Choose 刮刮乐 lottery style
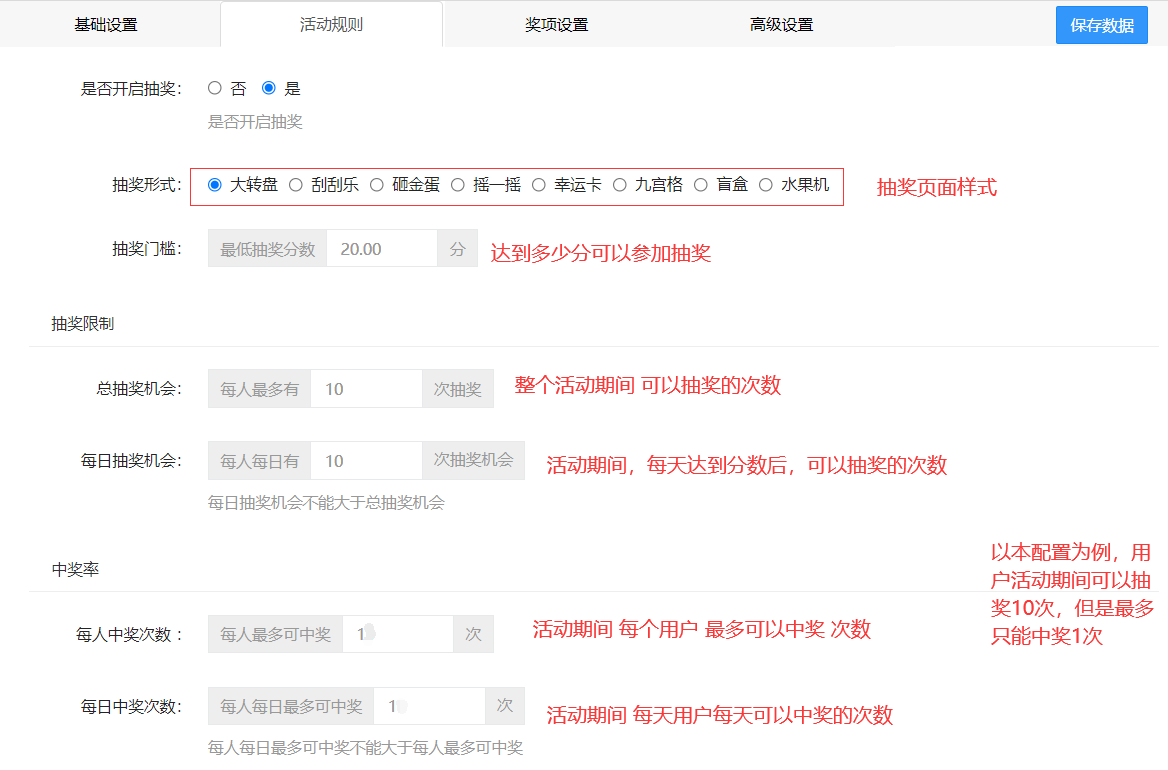This screenshot has height=770, width=1168. (296, 185)
